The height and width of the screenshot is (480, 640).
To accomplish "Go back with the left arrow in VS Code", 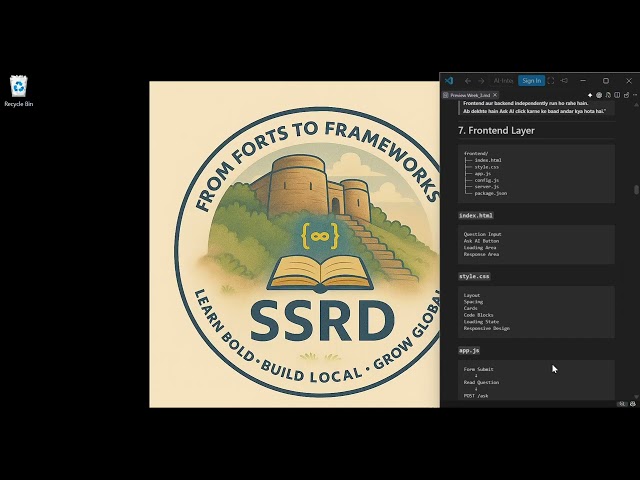I will 468,81.
